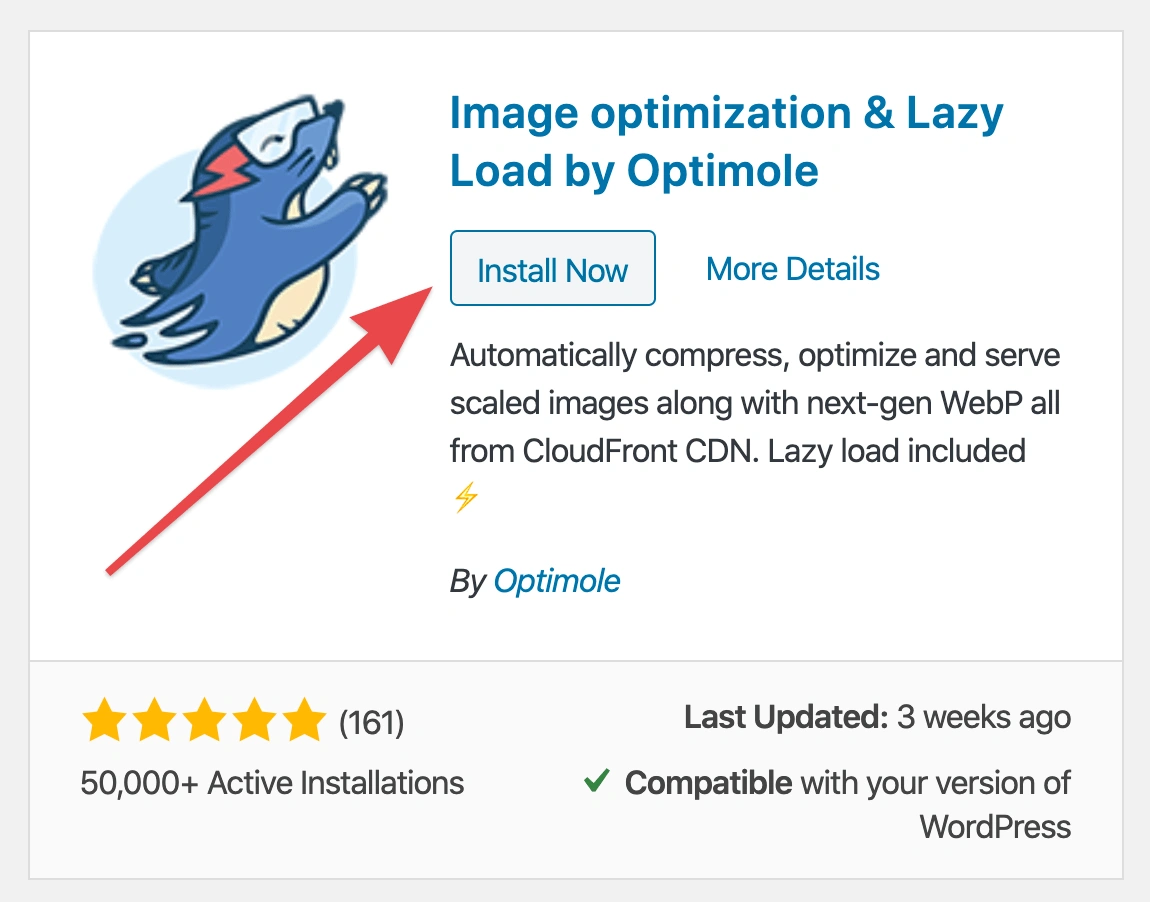Viewport: 1150px width, 902px height.
Task: Click the first rating star
Action: click(103, 721)
